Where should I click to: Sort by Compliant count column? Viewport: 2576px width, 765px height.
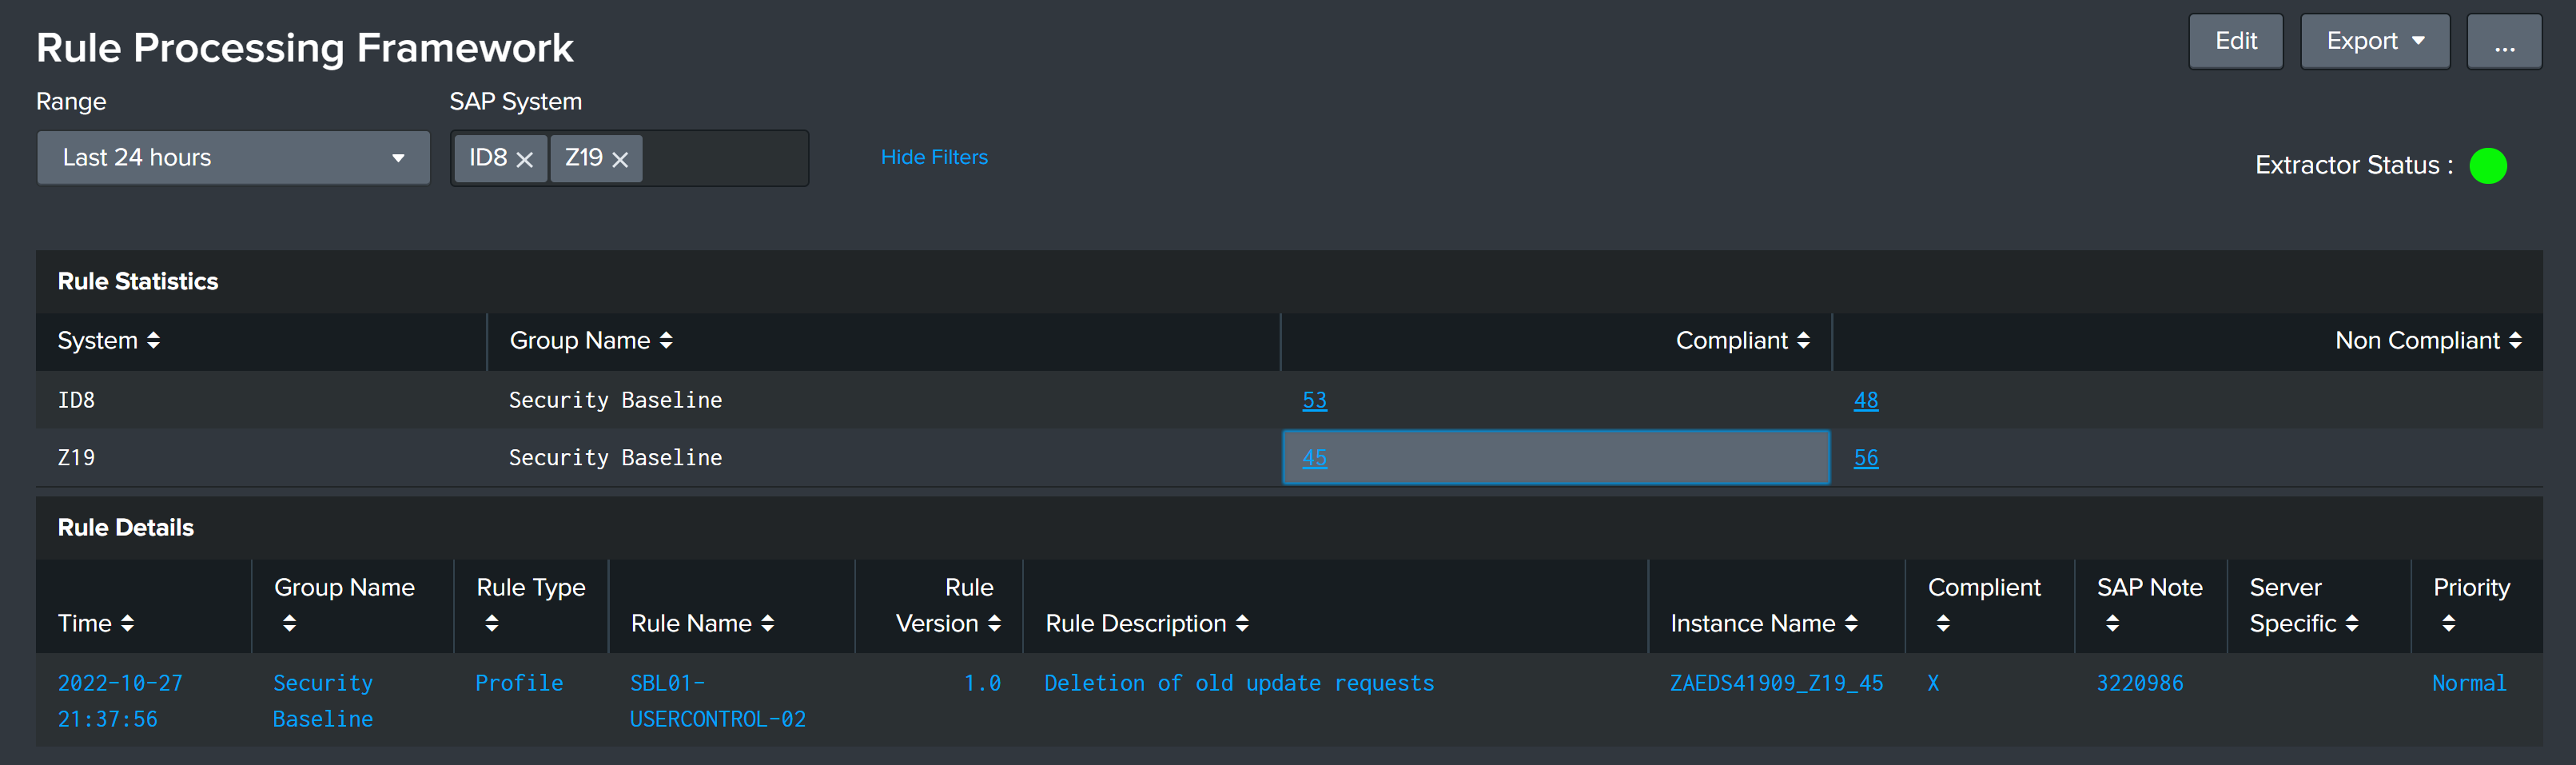[x=1741, y=341]
